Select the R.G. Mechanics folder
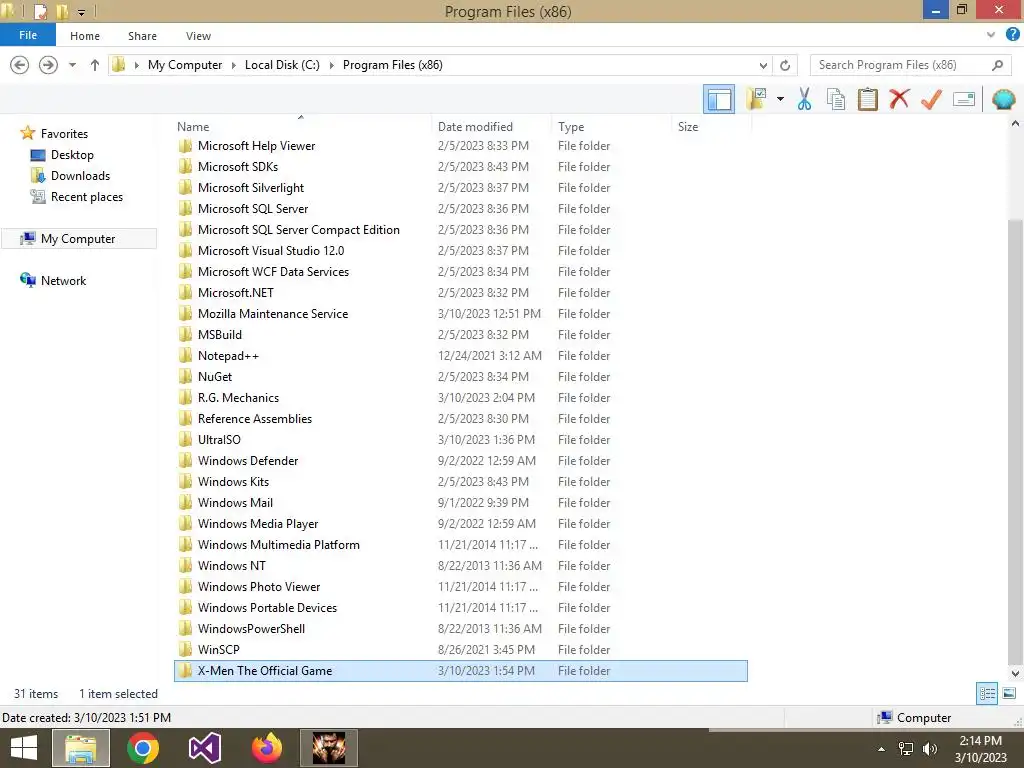 coord(460,397)
